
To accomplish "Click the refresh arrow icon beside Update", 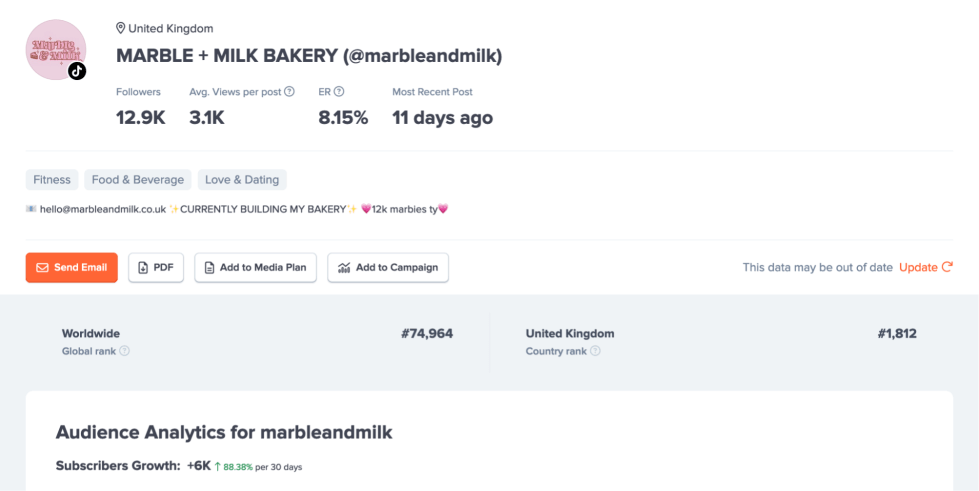I will [947, 267].
